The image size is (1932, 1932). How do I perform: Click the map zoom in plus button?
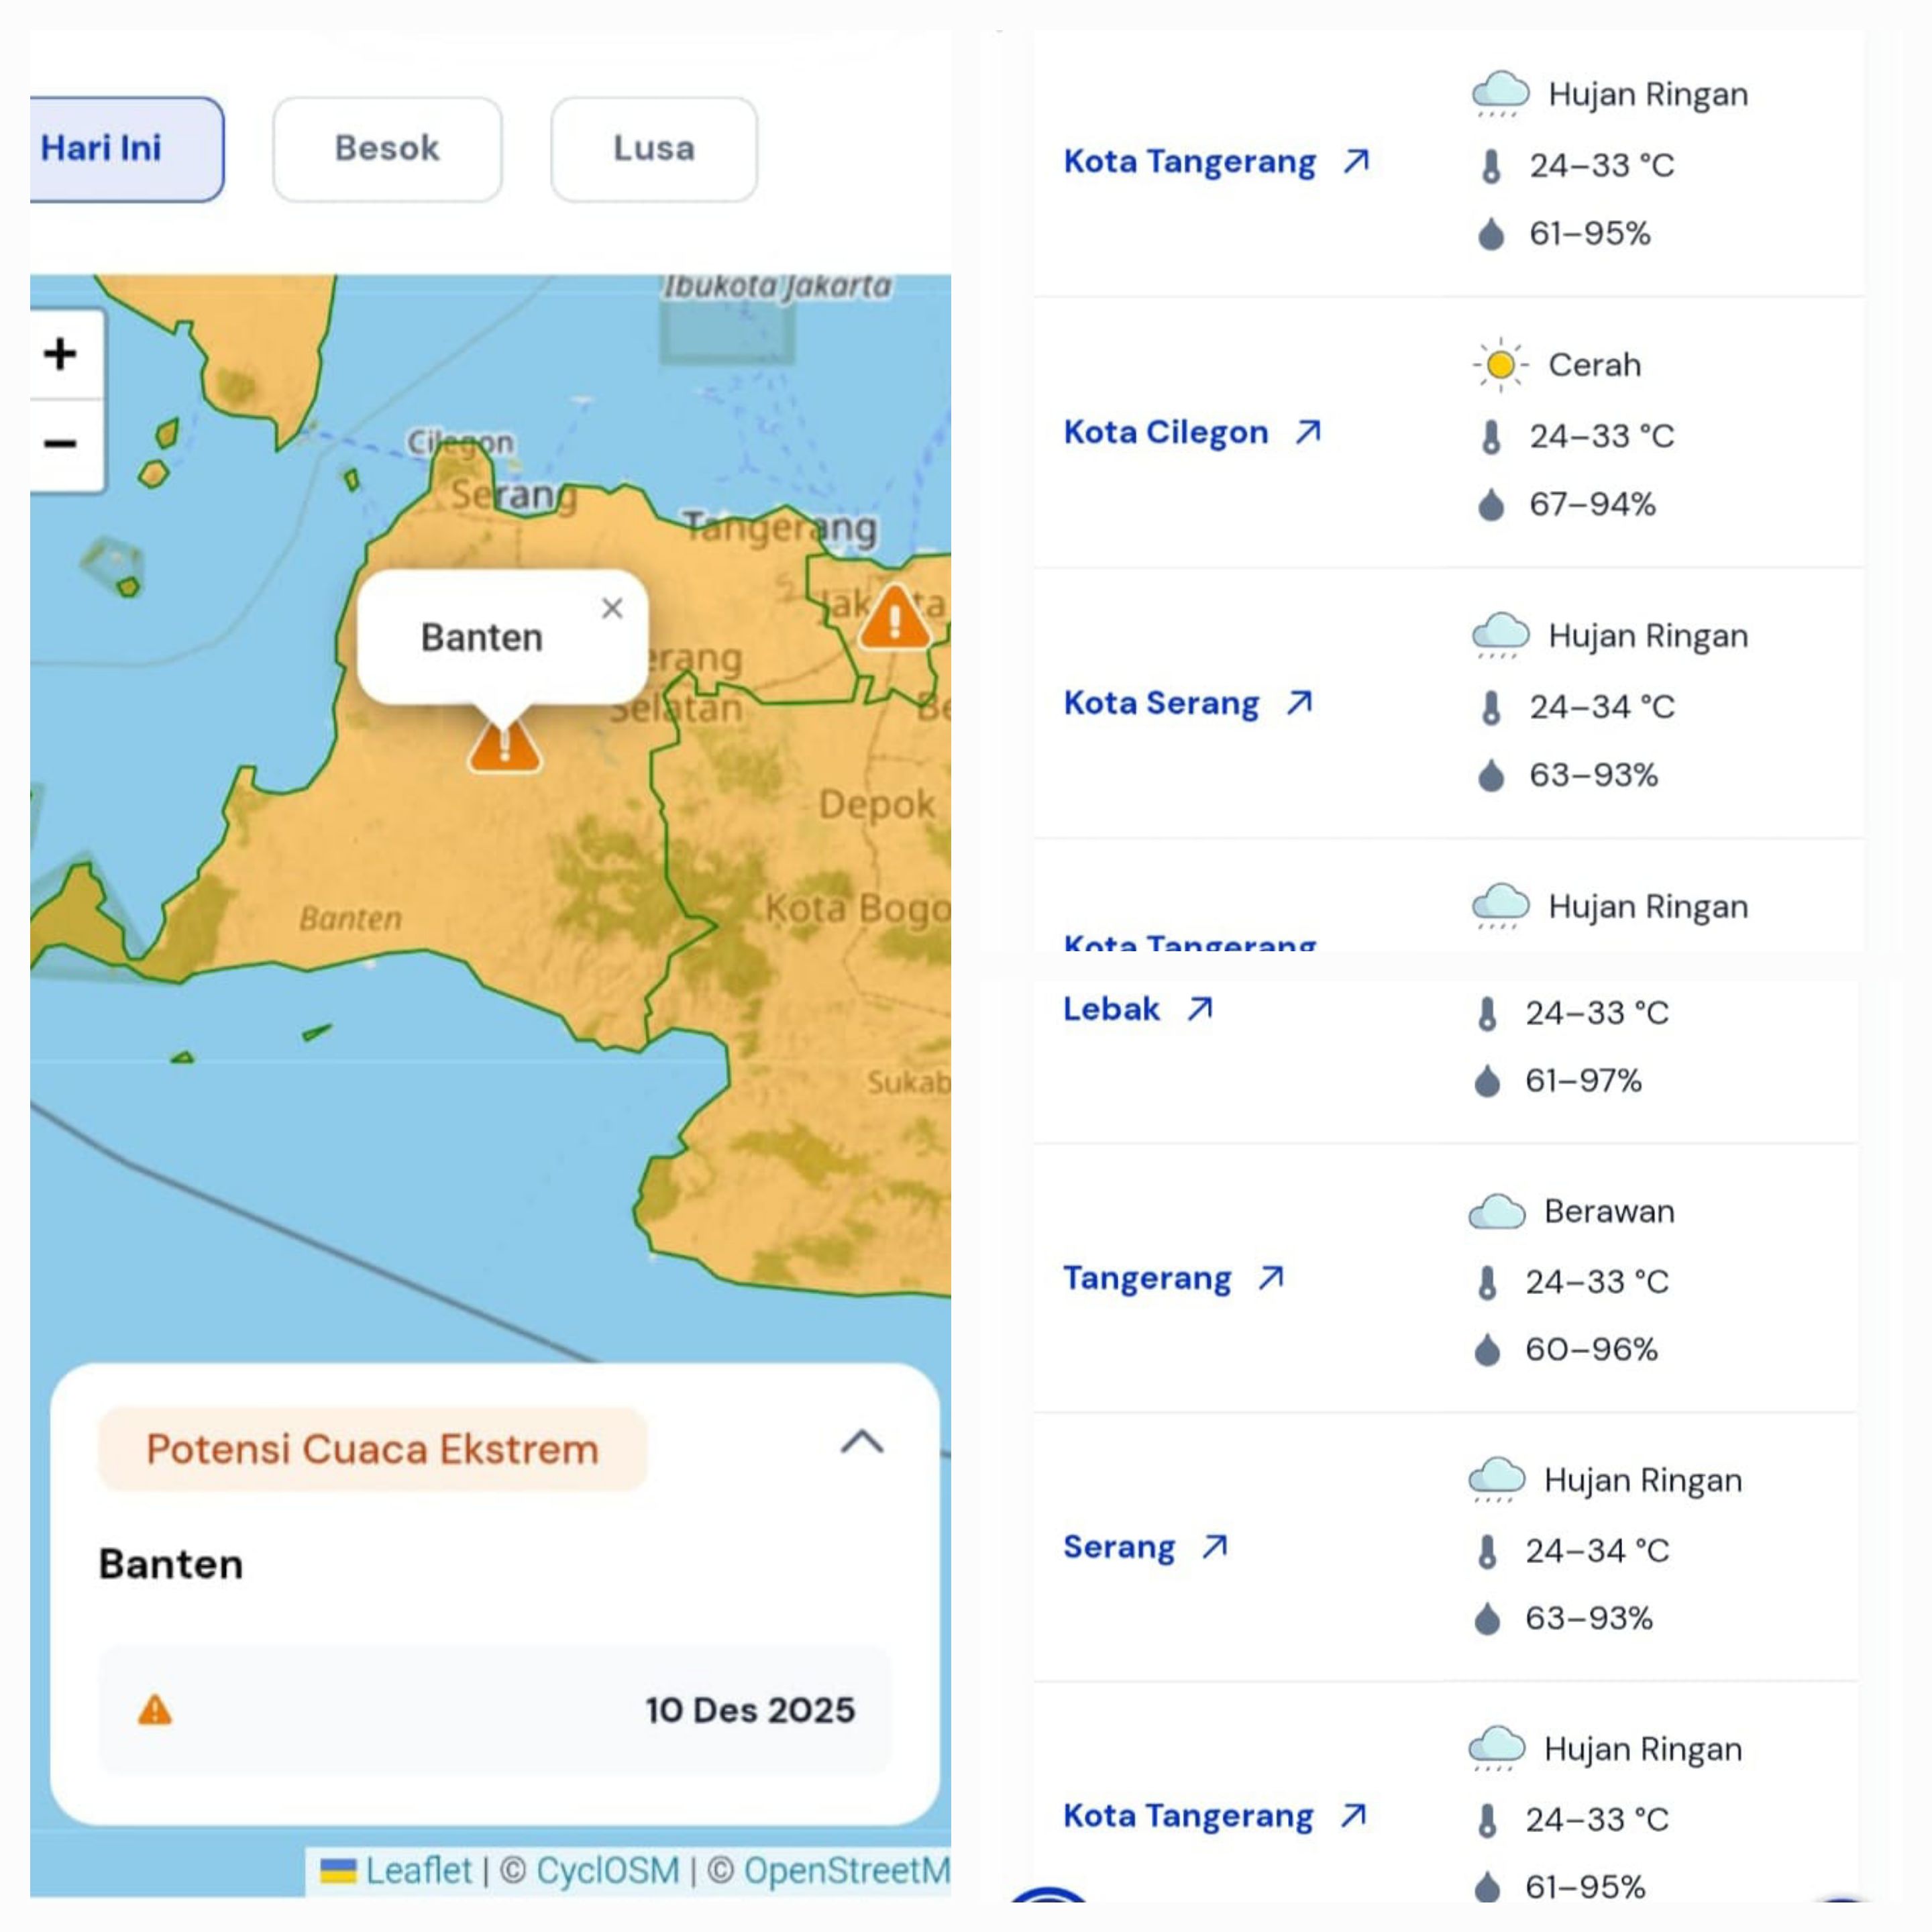pos(61,354)
